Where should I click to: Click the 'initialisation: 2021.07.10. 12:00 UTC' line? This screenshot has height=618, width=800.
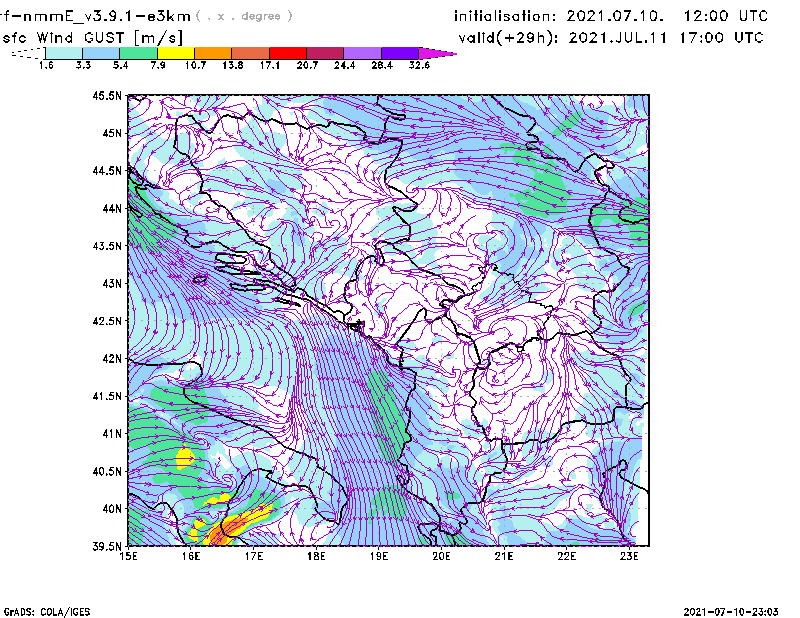611,16
